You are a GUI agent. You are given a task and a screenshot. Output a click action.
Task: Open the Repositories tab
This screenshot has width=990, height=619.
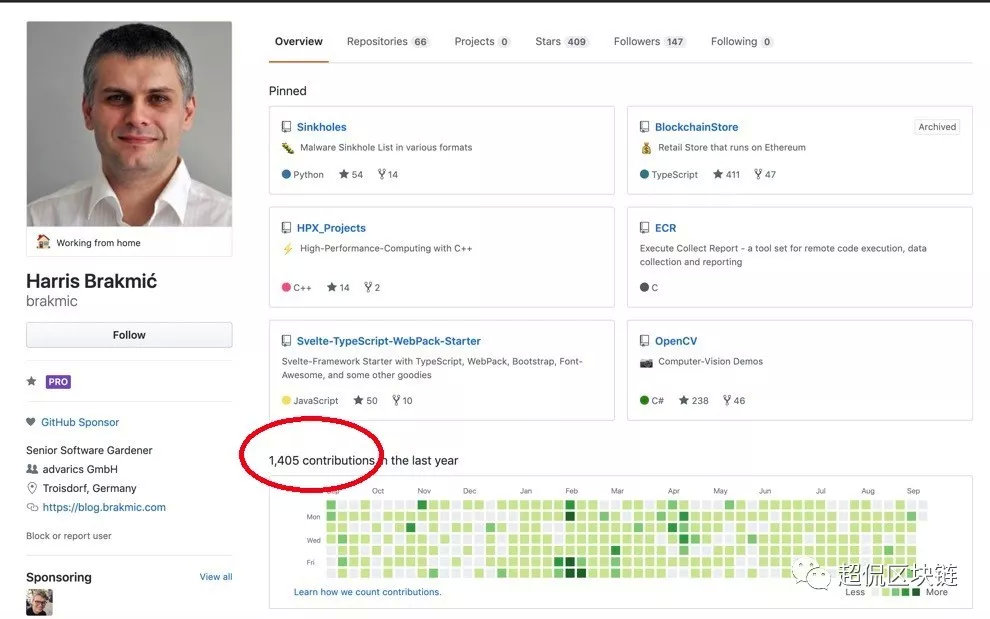point(387,42)
